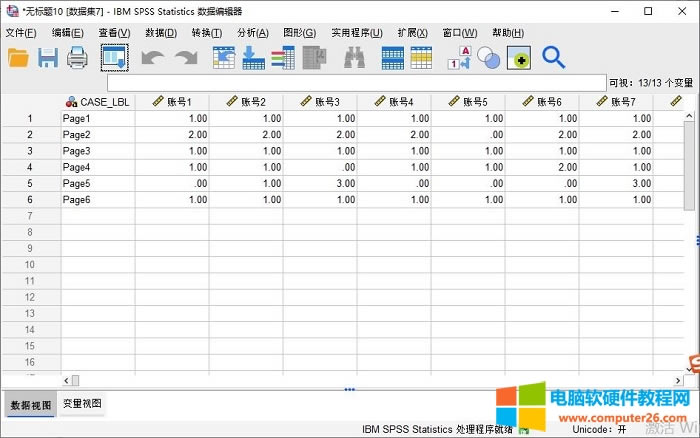The width and height of the screenshot is (700, 438).
Task: Click the Print icon in toolbar
Action: (78, 58)
